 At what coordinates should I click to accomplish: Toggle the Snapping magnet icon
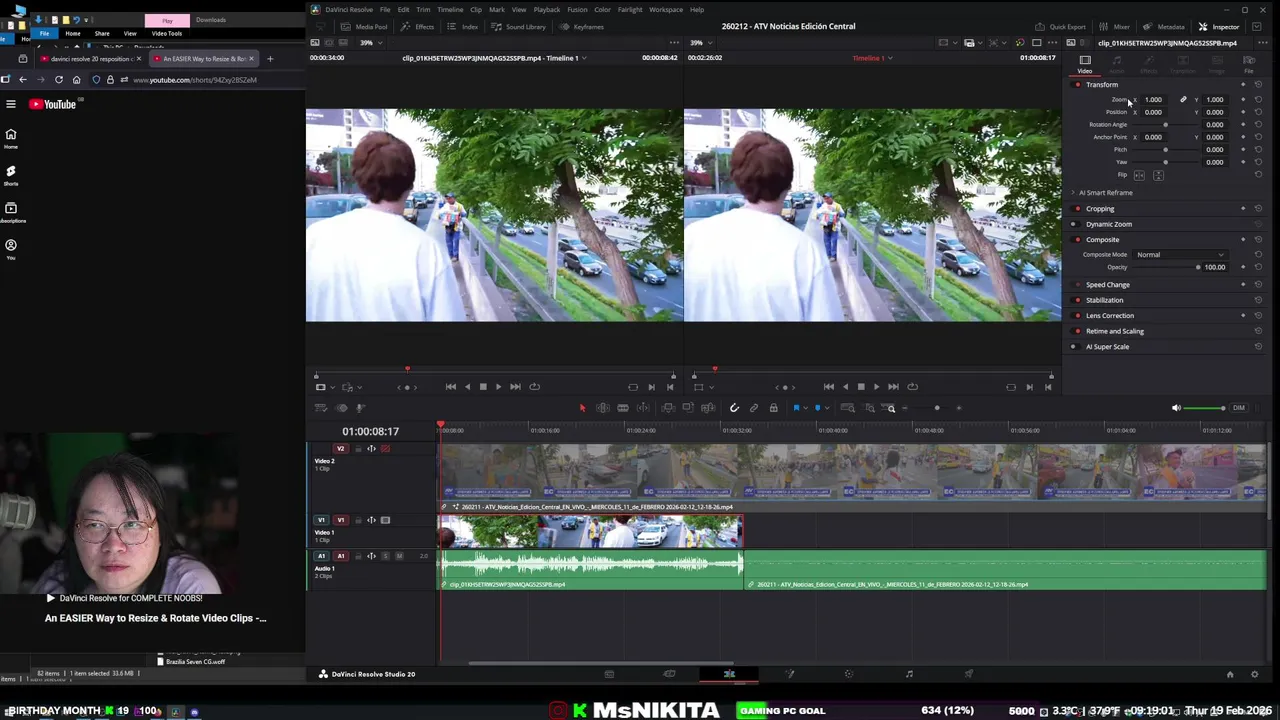734,408
